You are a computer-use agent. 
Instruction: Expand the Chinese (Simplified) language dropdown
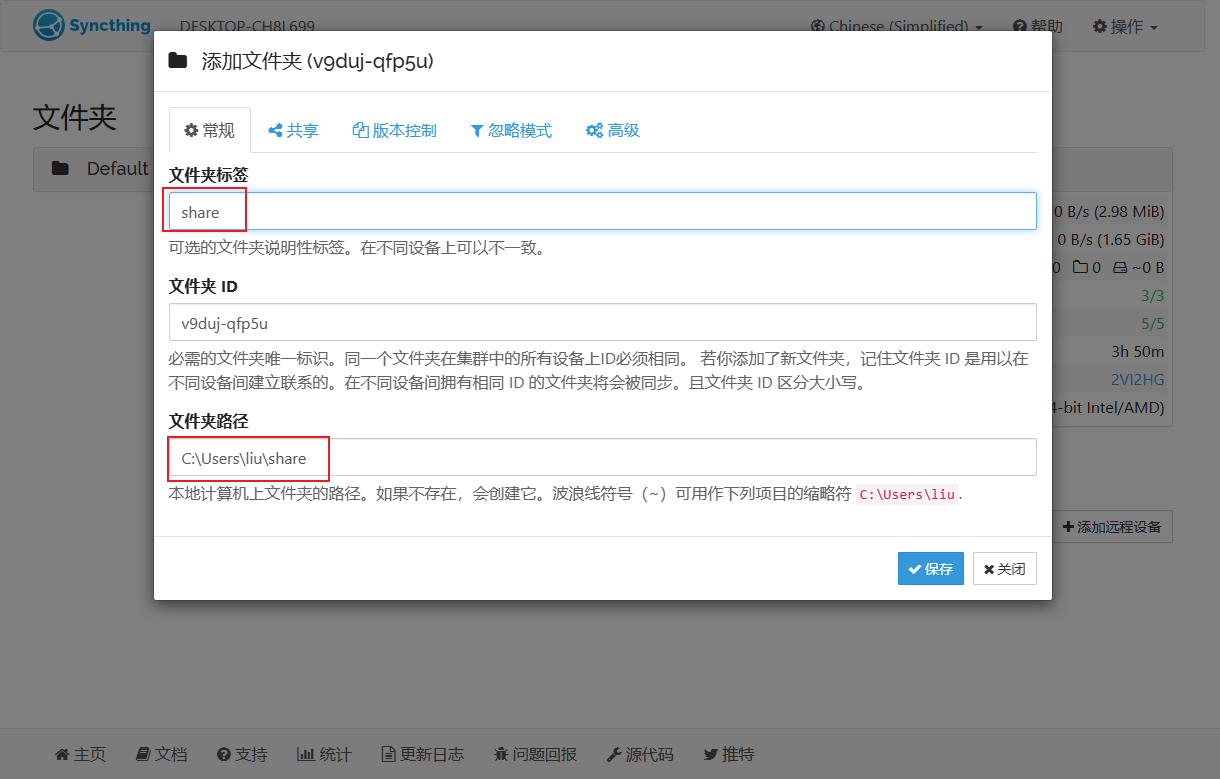897,26
